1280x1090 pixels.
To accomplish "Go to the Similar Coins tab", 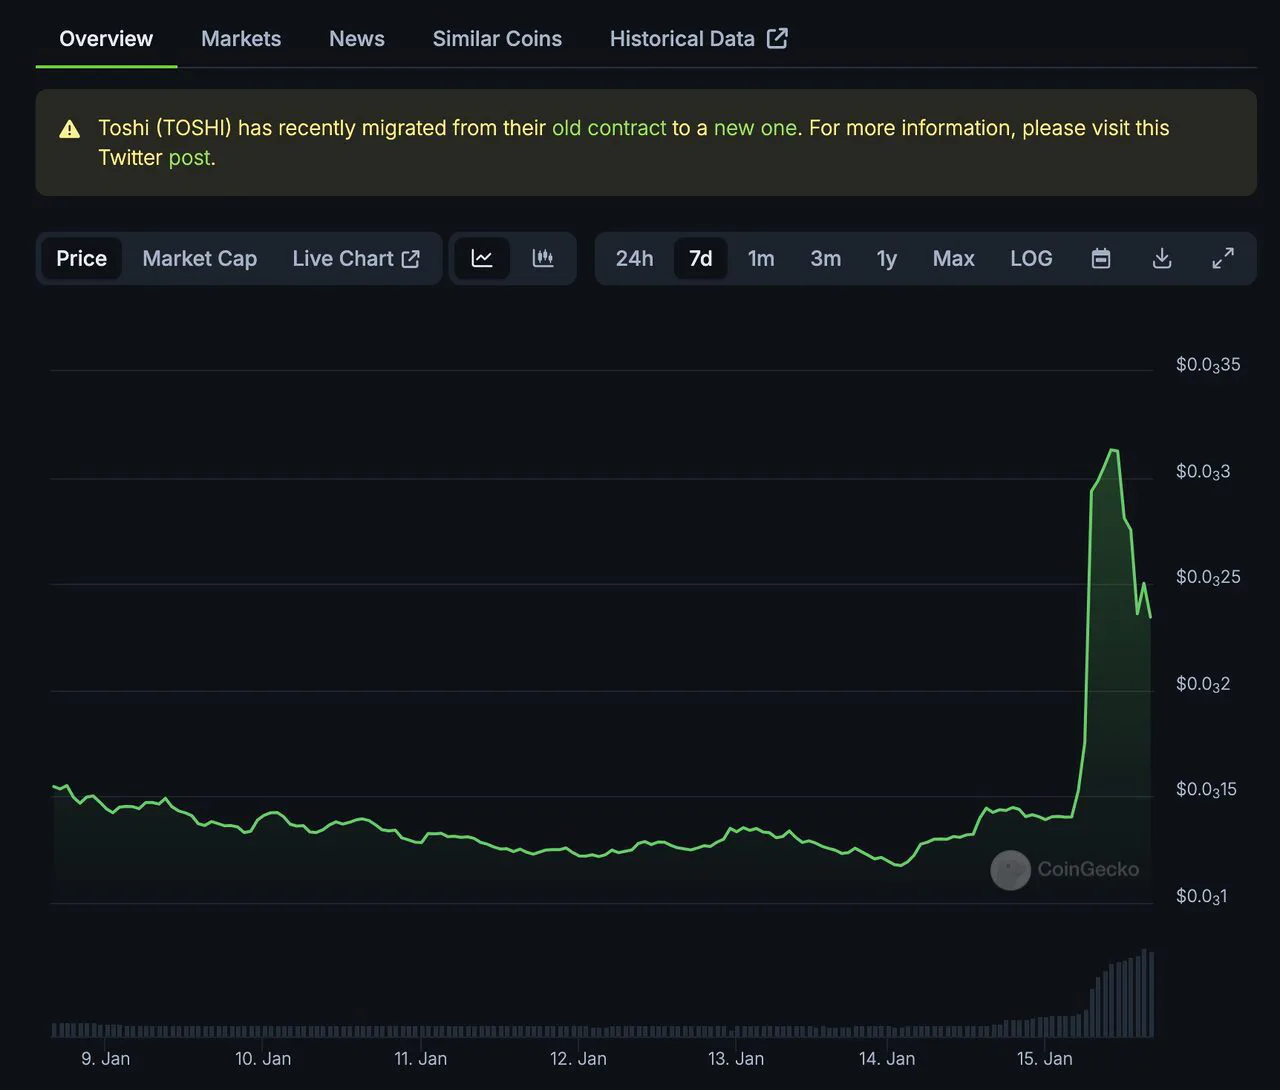I will 497,39.
